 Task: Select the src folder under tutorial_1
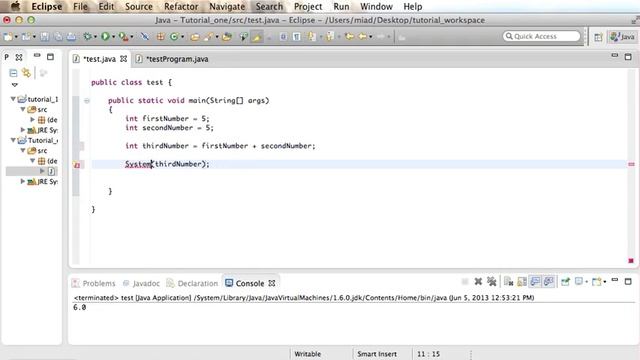point(37,109)
